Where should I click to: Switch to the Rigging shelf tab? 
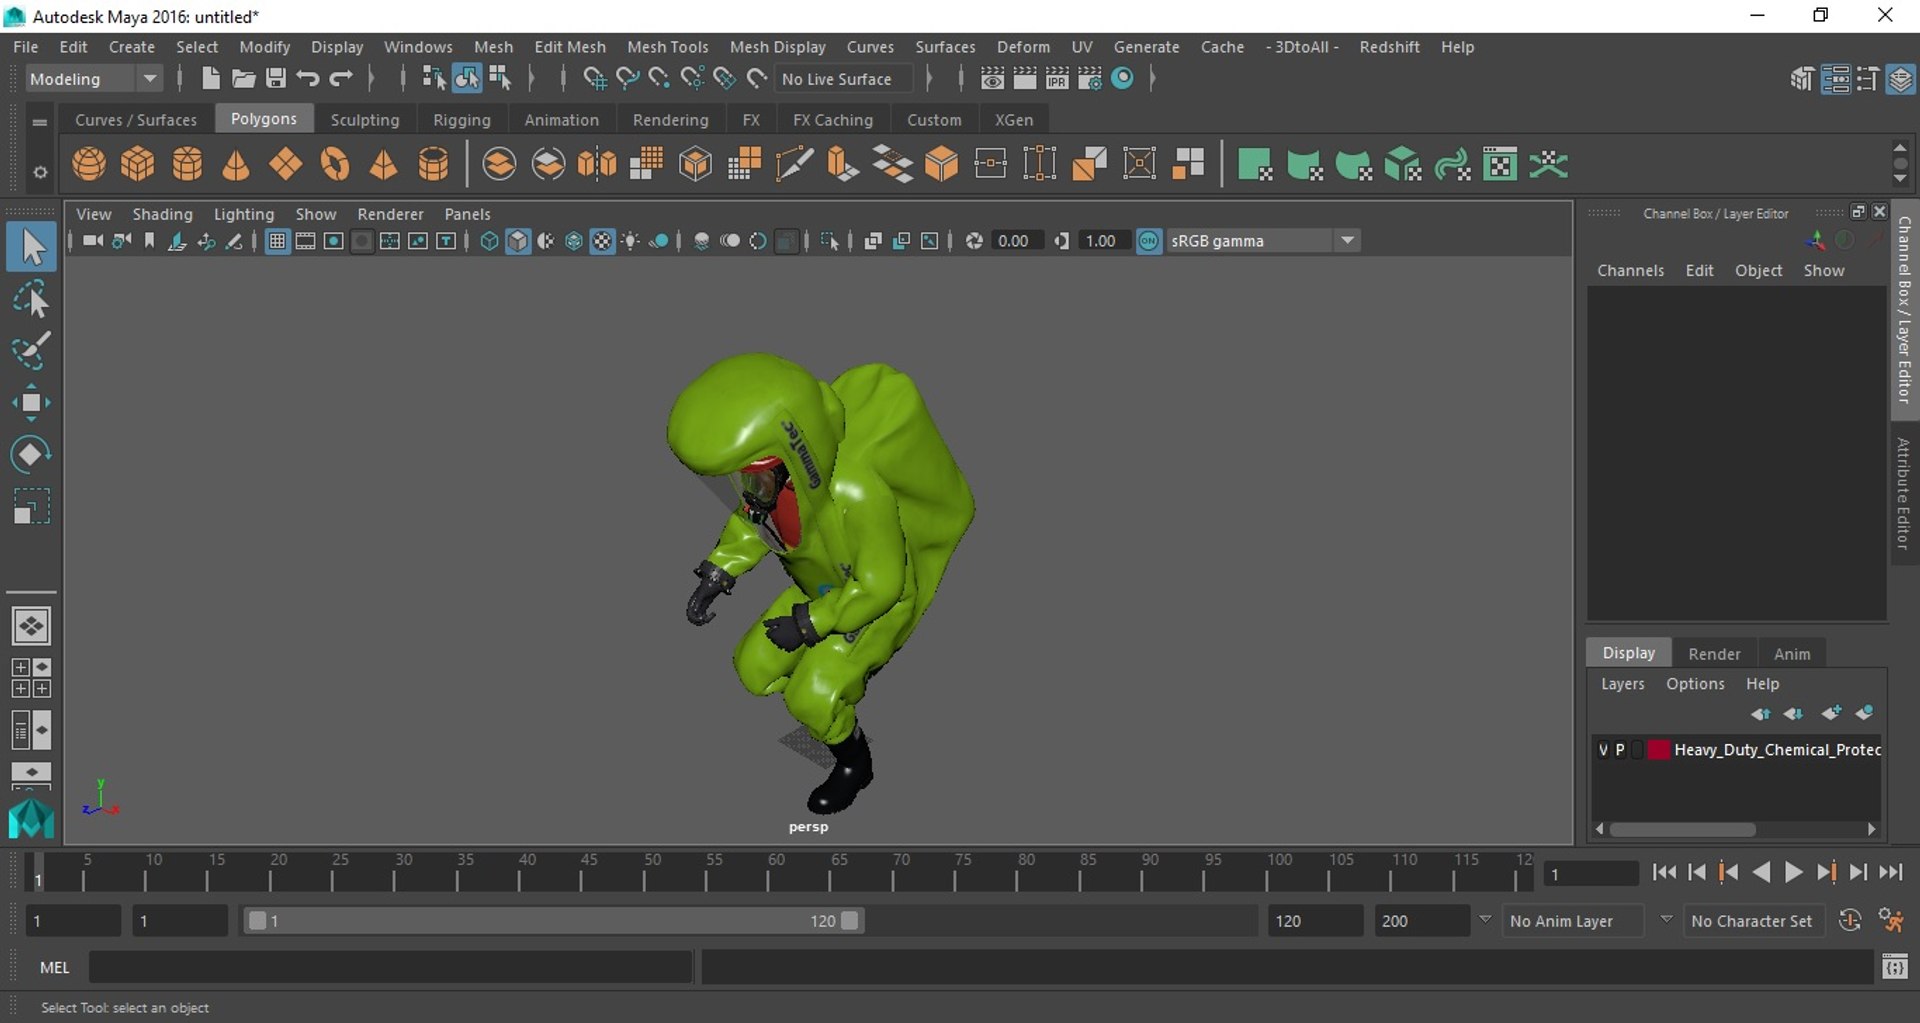tap(461, 120)
